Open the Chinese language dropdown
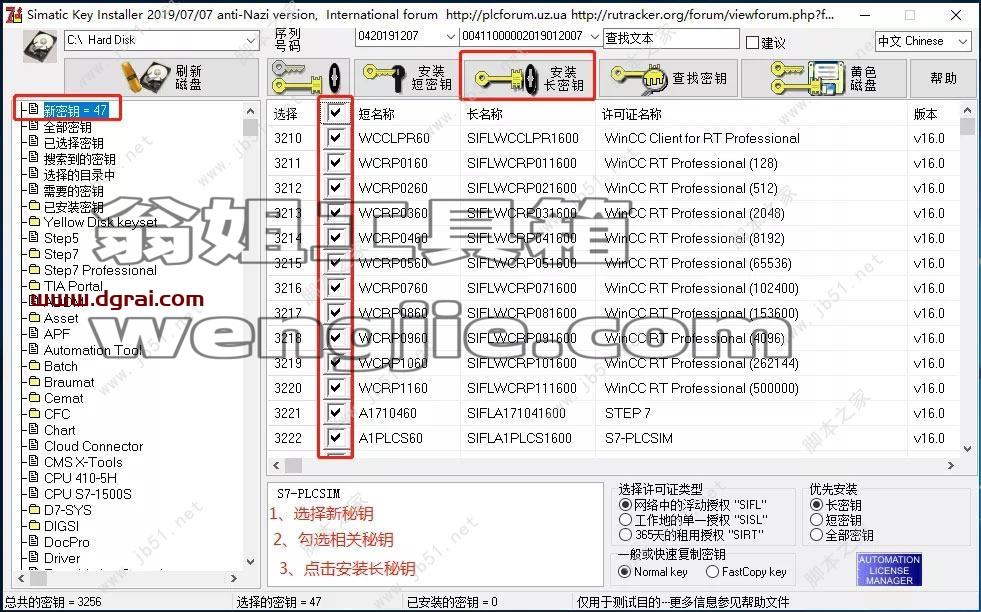 click(x=923, y=41)
